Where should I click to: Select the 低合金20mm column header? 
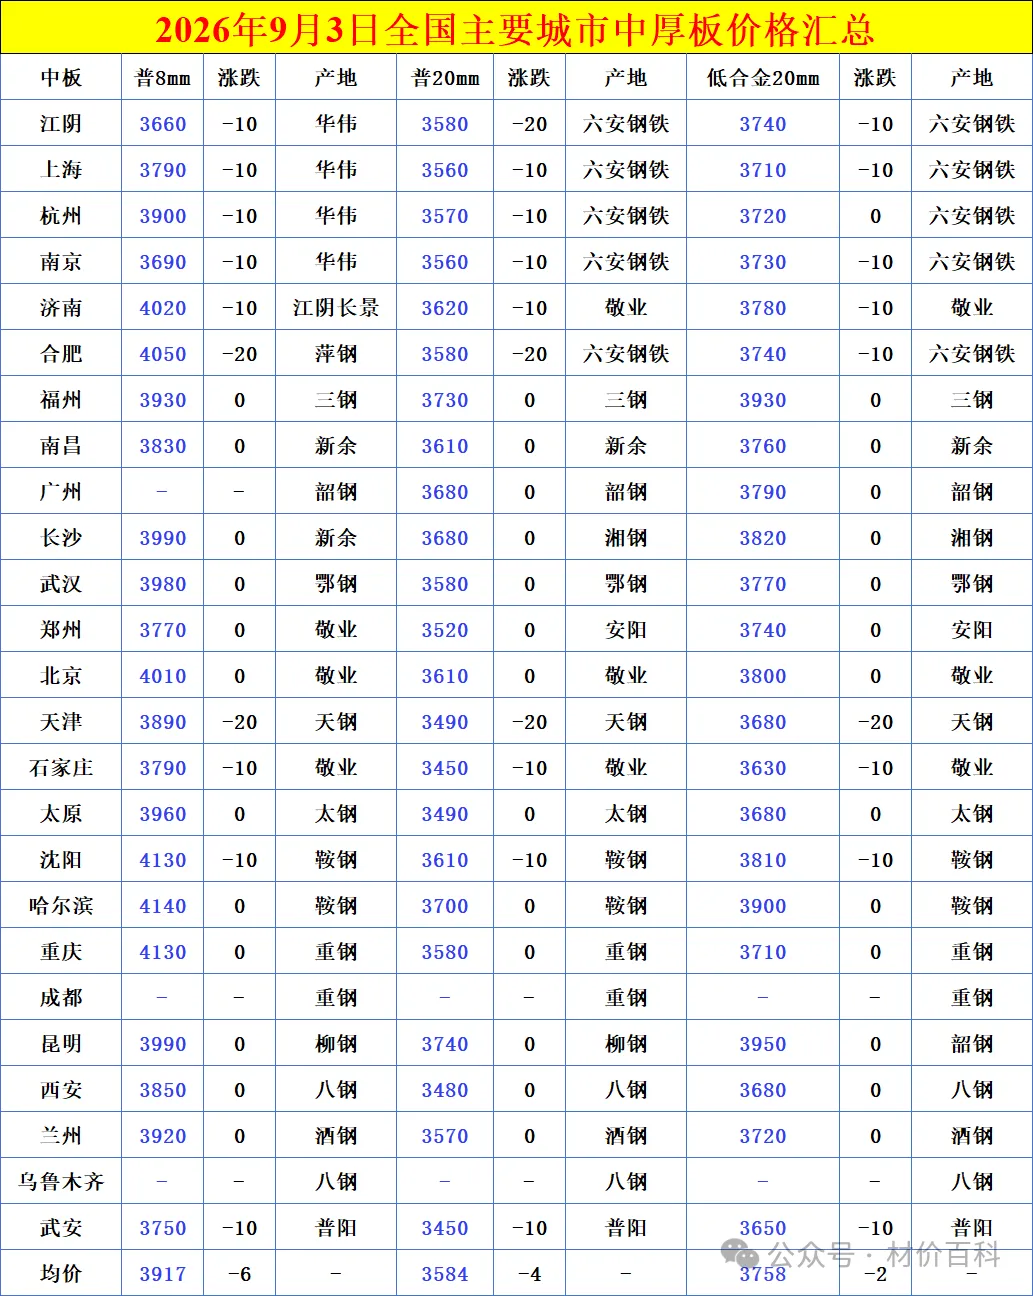pos(763,78)
